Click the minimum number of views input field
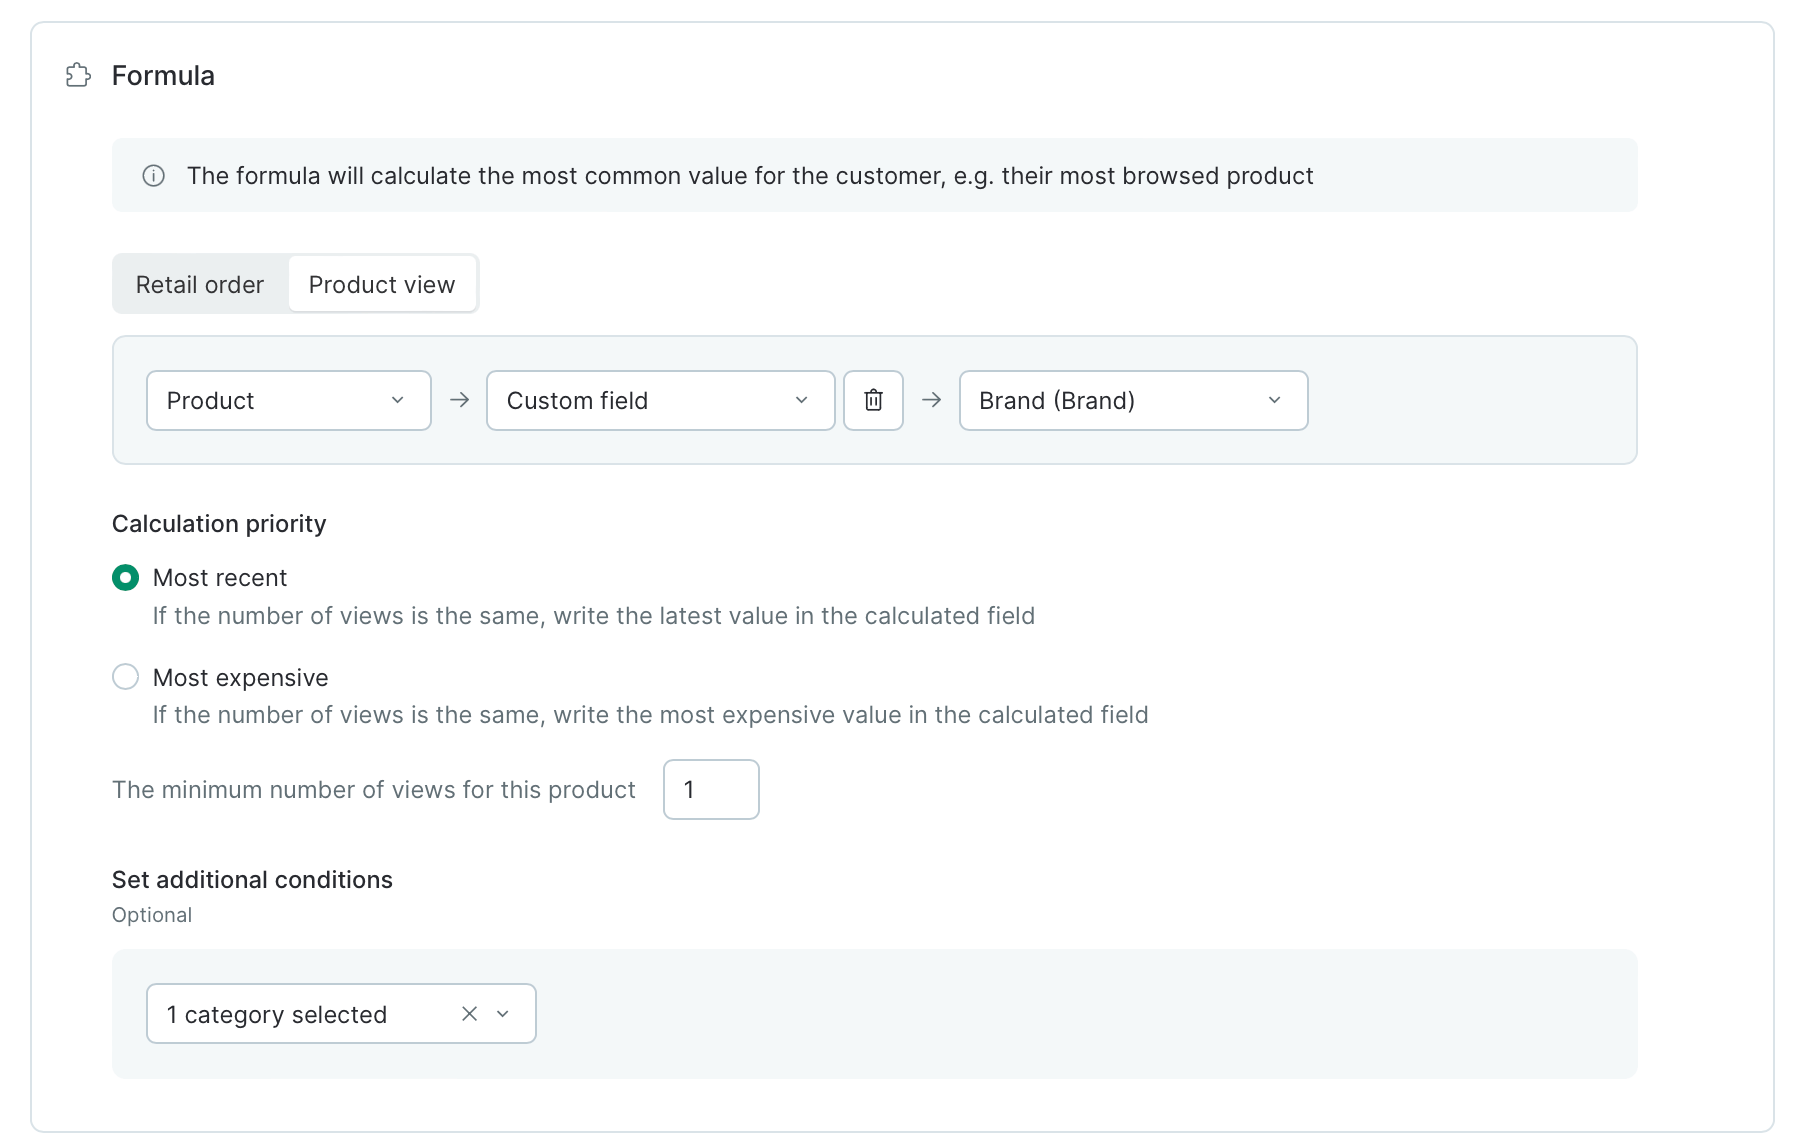 coord(711,789)
